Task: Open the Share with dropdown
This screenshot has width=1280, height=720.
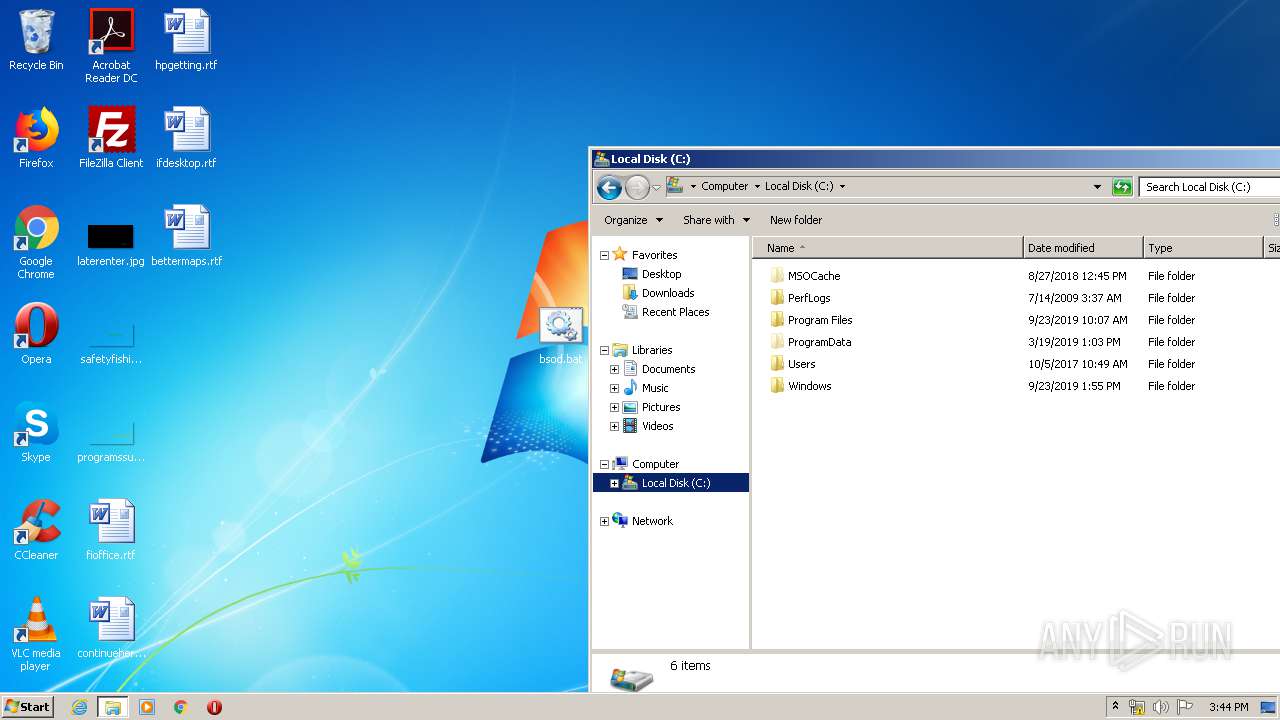Action: tap(716, 220)
